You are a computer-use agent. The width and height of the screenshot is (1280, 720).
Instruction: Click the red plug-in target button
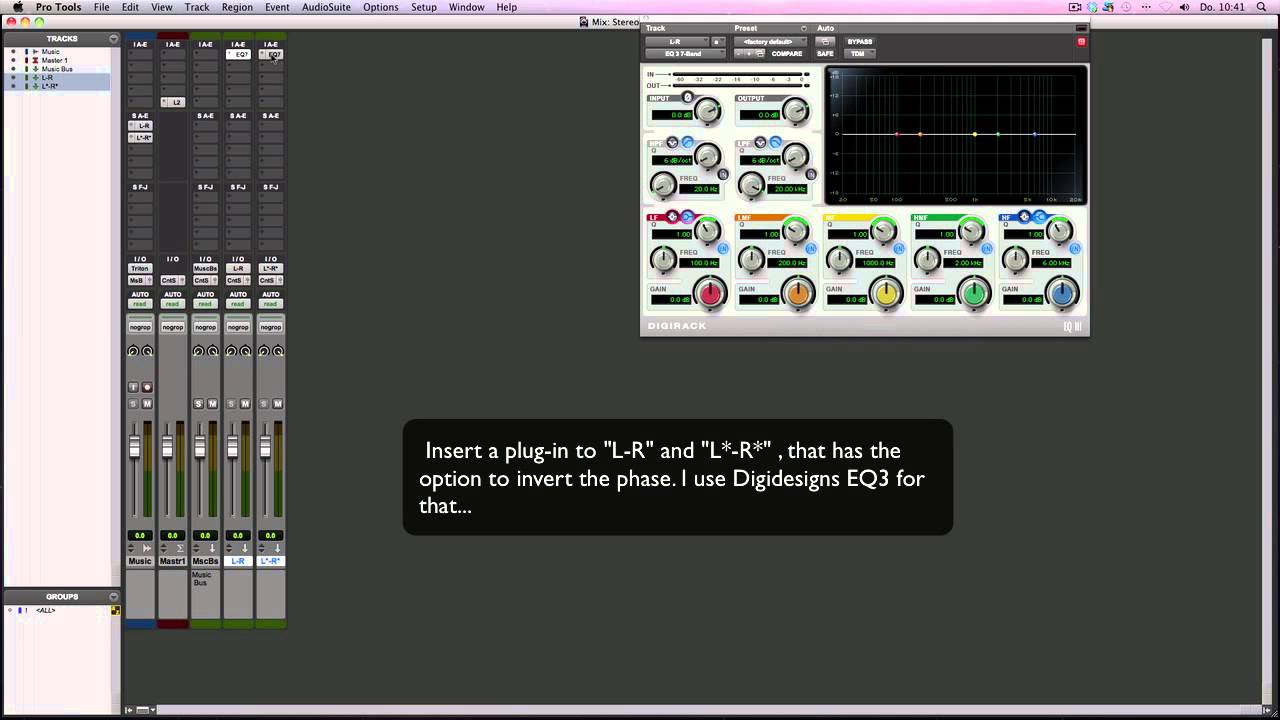[x=1081, y=41]
